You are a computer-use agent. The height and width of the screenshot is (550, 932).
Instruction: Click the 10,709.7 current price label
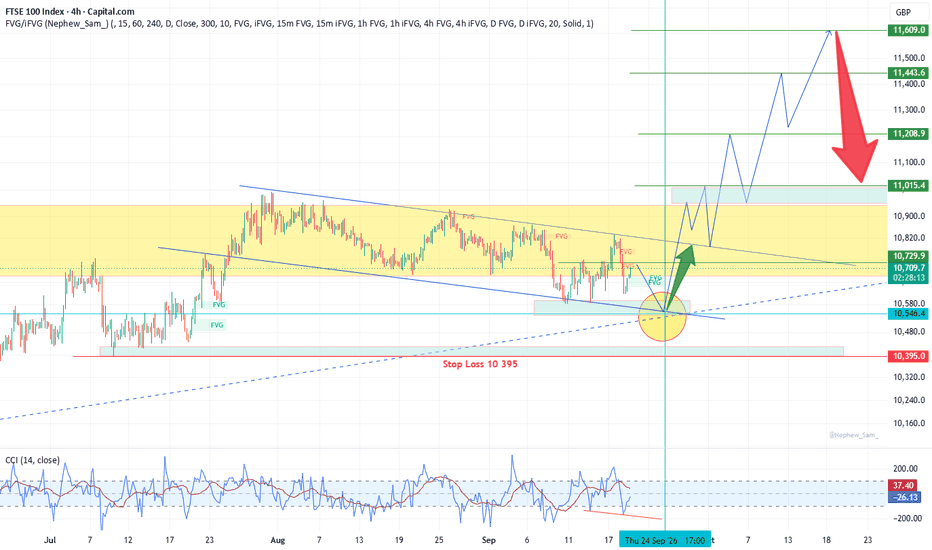point(908,268)
